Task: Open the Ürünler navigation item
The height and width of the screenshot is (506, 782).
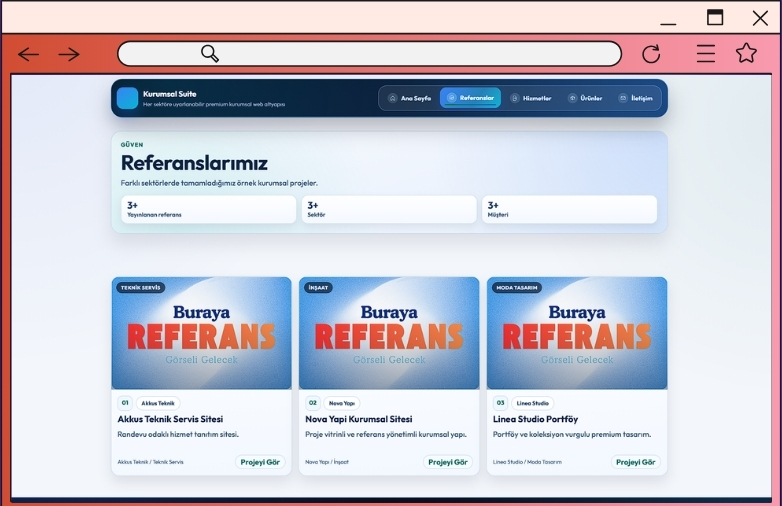Action: click(585, 98)
